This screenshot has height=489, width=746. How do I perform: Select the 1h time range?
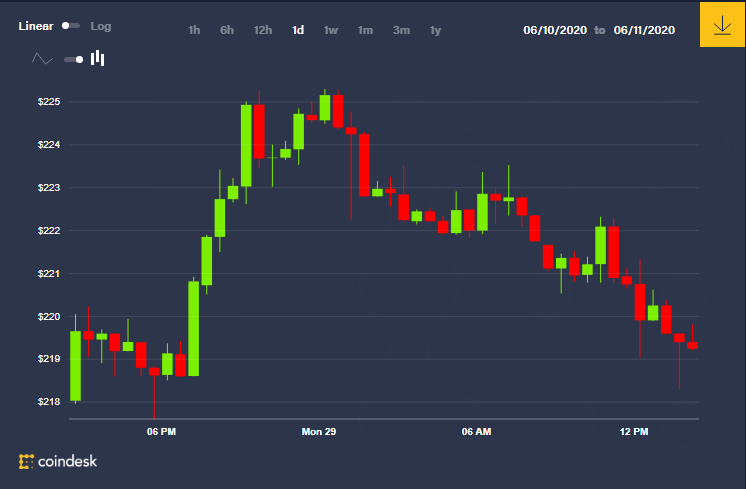point(194,30)
